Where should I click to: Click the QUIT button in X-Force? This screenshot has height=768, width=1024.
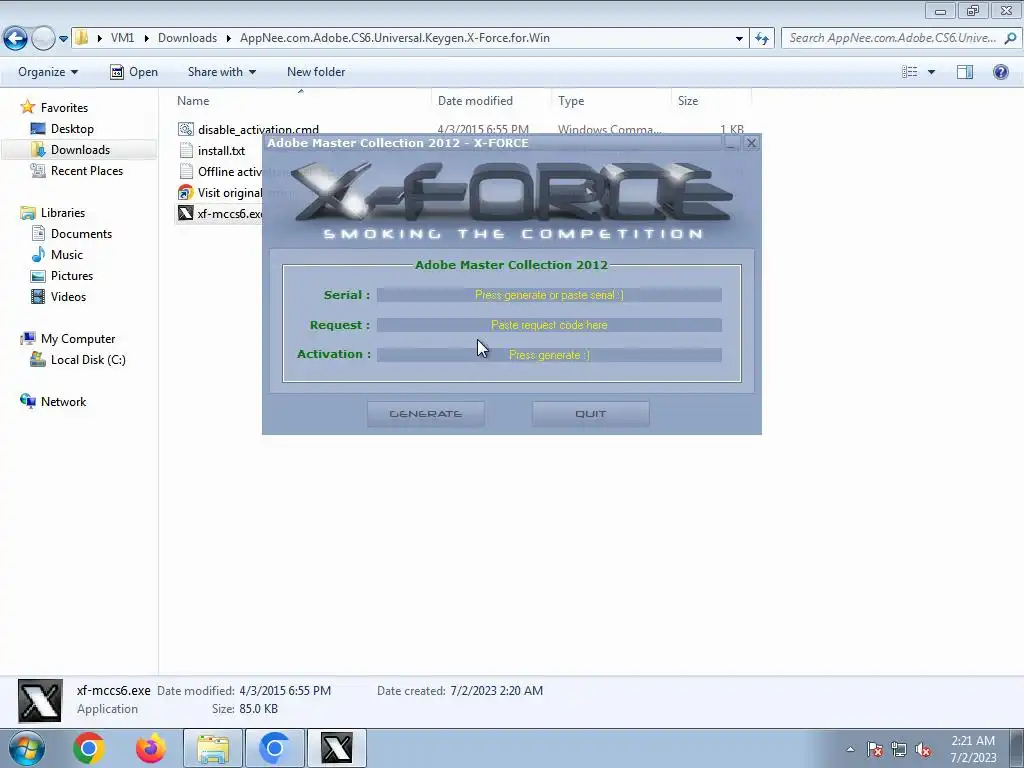(x=590, y=413)
